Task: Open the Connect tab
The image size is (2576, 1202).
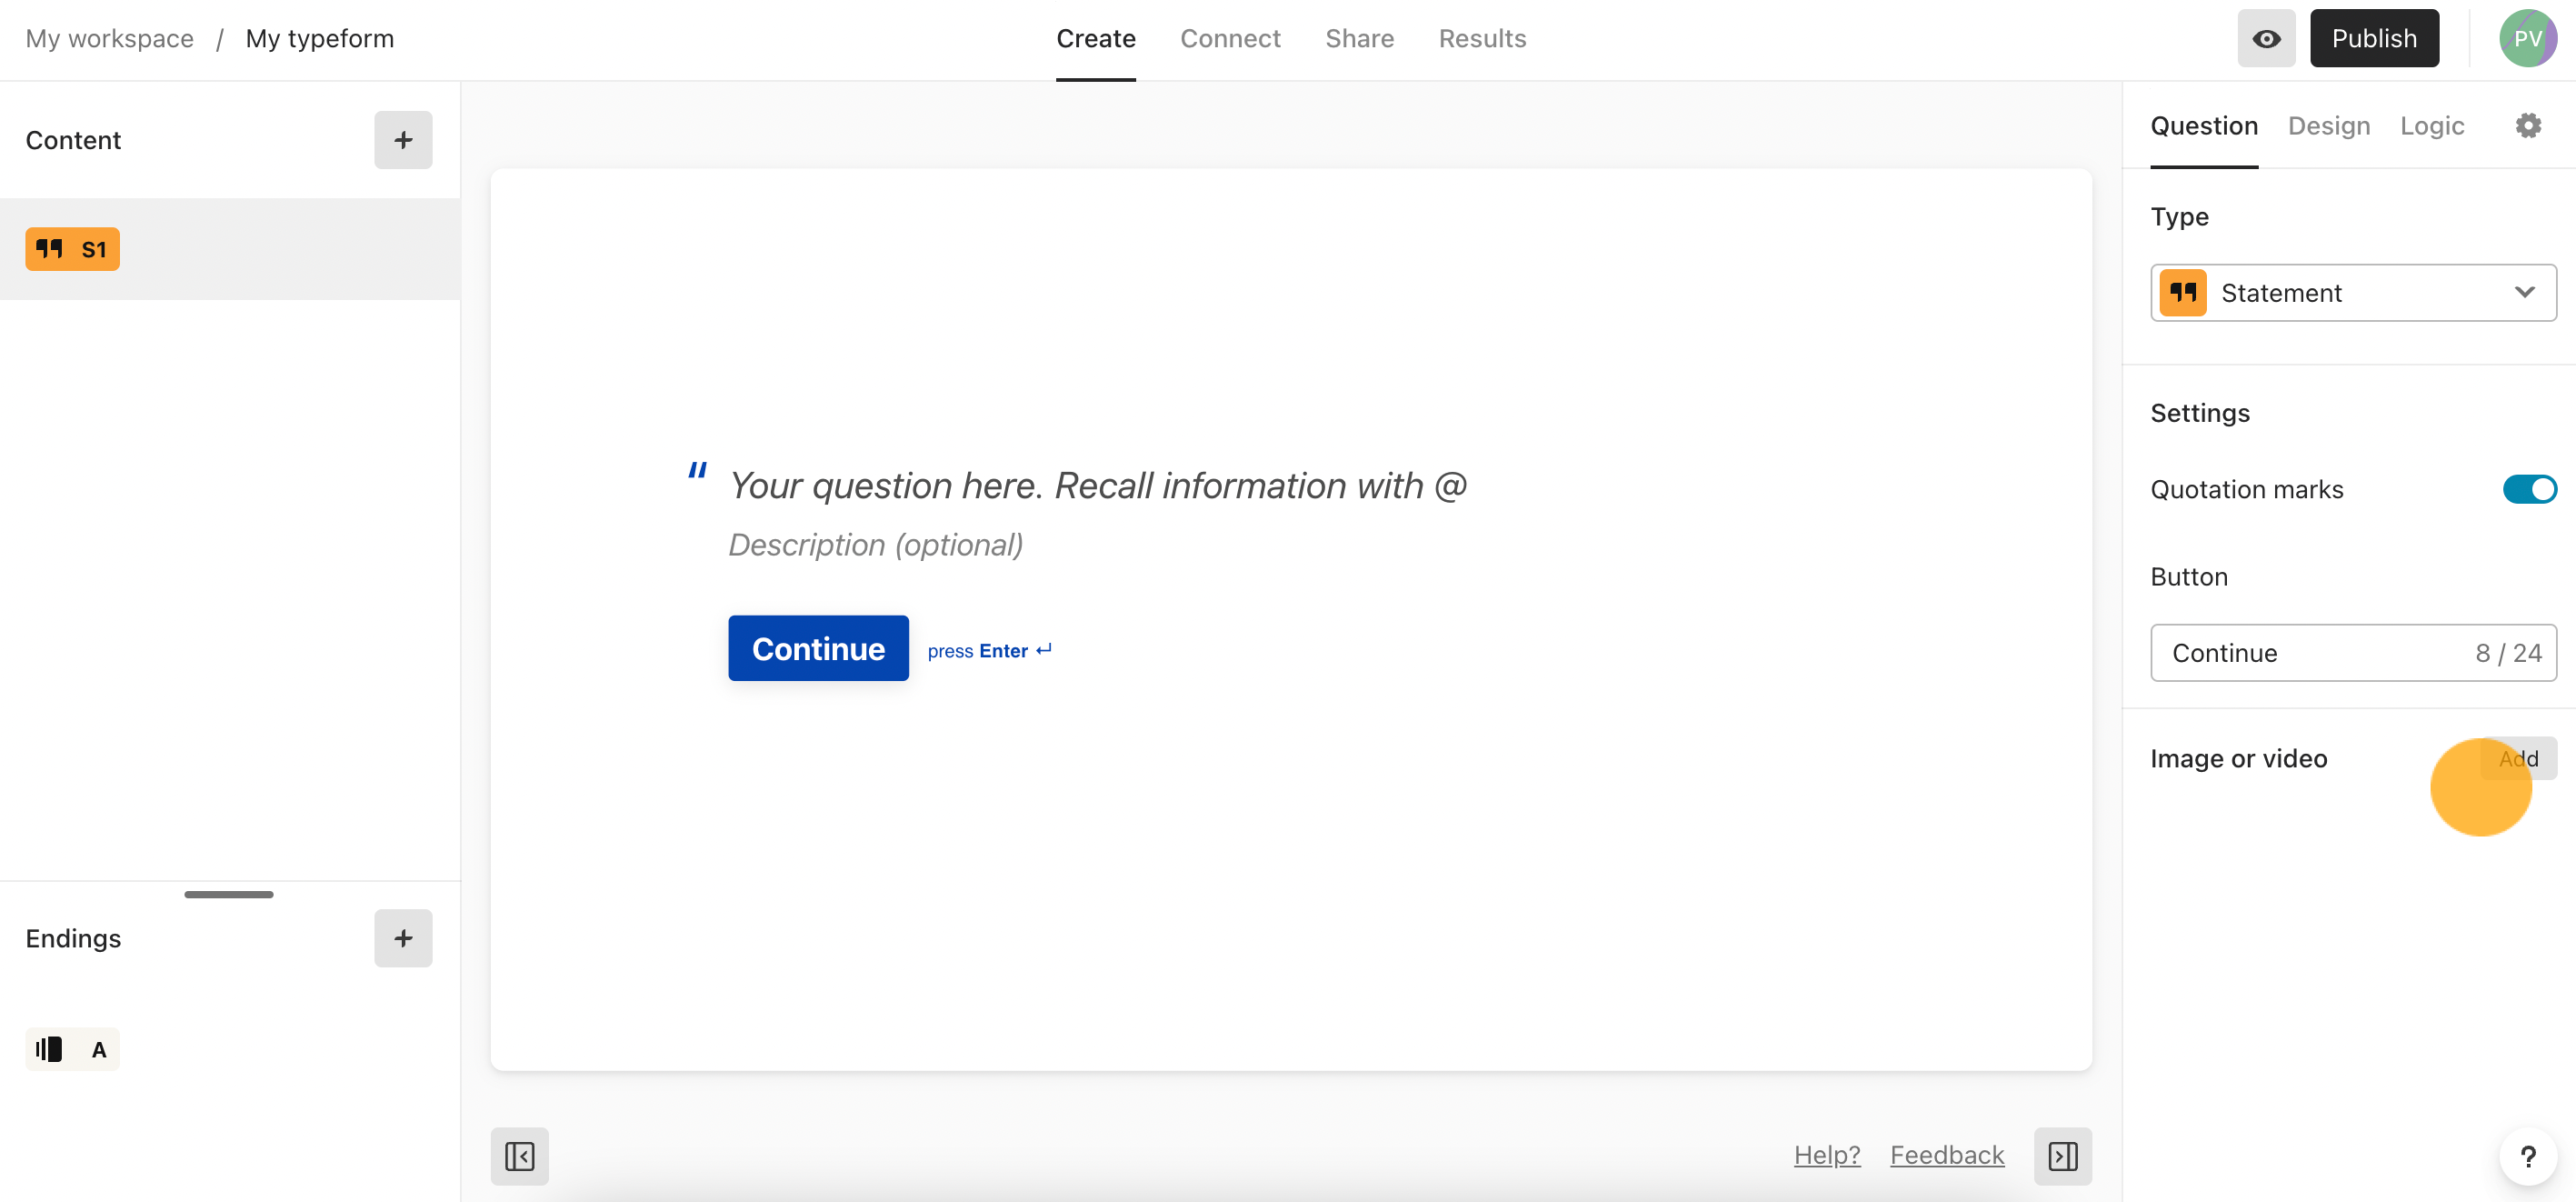Action: pyautogui.click(x=1231, y=38)
